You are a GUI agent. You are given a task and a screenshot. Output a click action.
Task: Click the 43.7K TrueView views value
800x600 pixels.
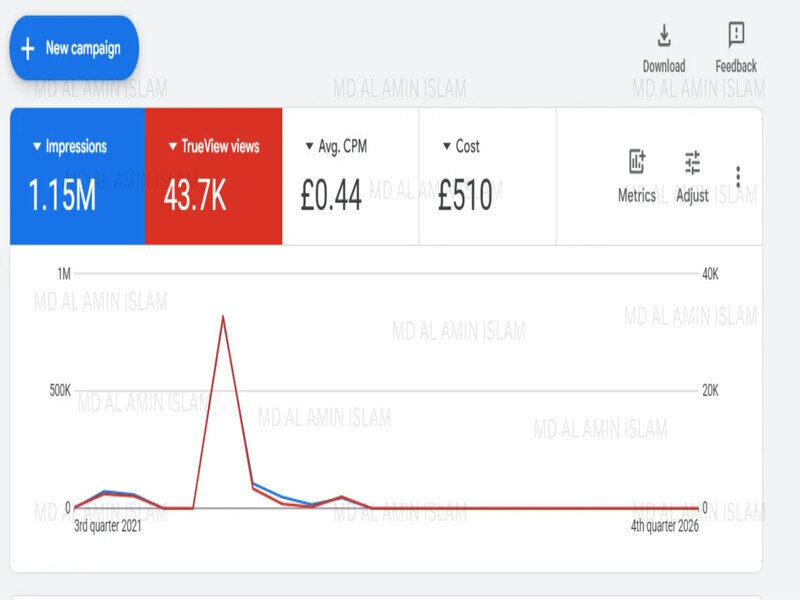coord(195,195)
